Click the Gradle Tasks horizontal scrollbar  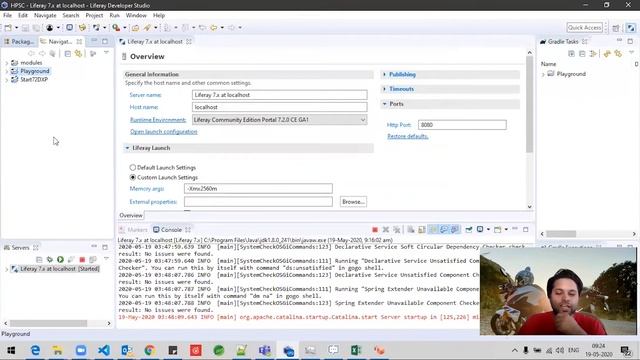(561, 234)
